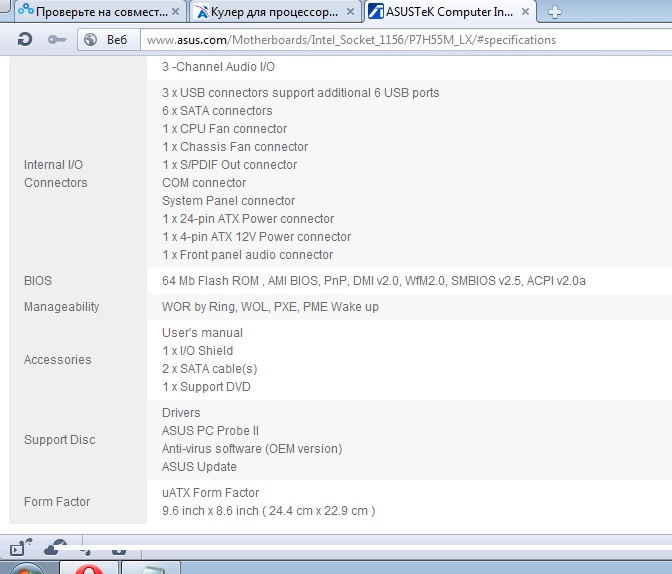Click the '1 x Support DVD' line
This screenshot has height=574, width=672.
point(206,387)
